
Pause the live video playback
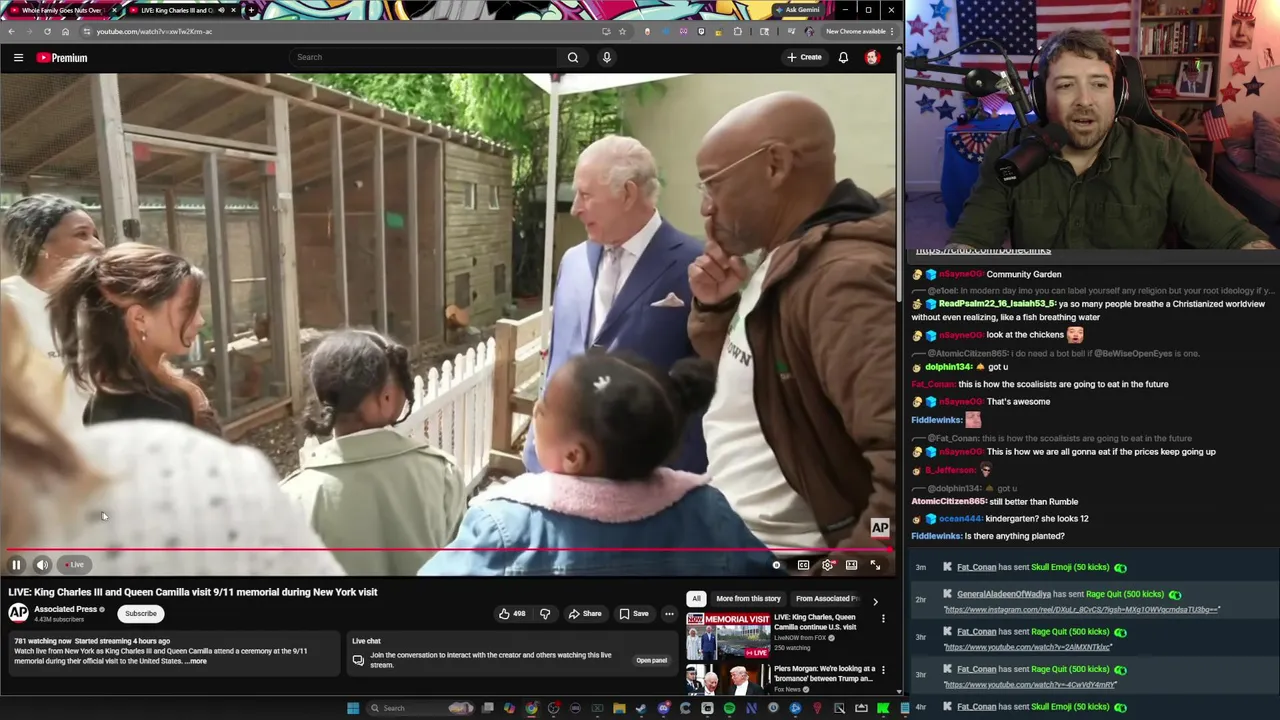(x=16, y=565)
